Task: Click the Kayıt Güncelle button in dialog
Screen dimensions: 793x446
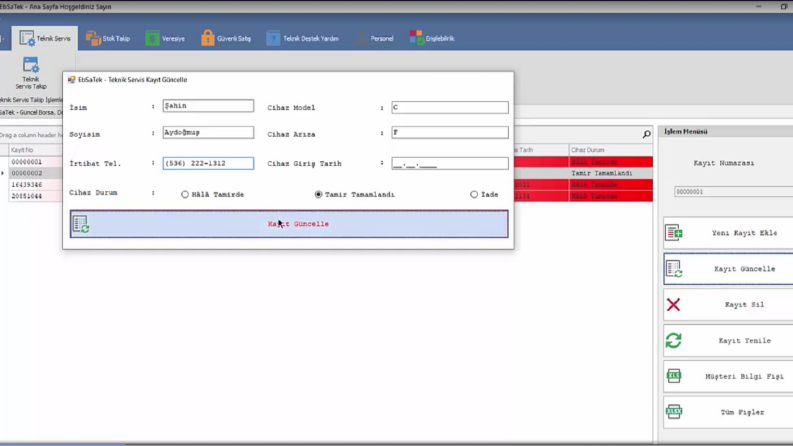Action: point(289,224)
